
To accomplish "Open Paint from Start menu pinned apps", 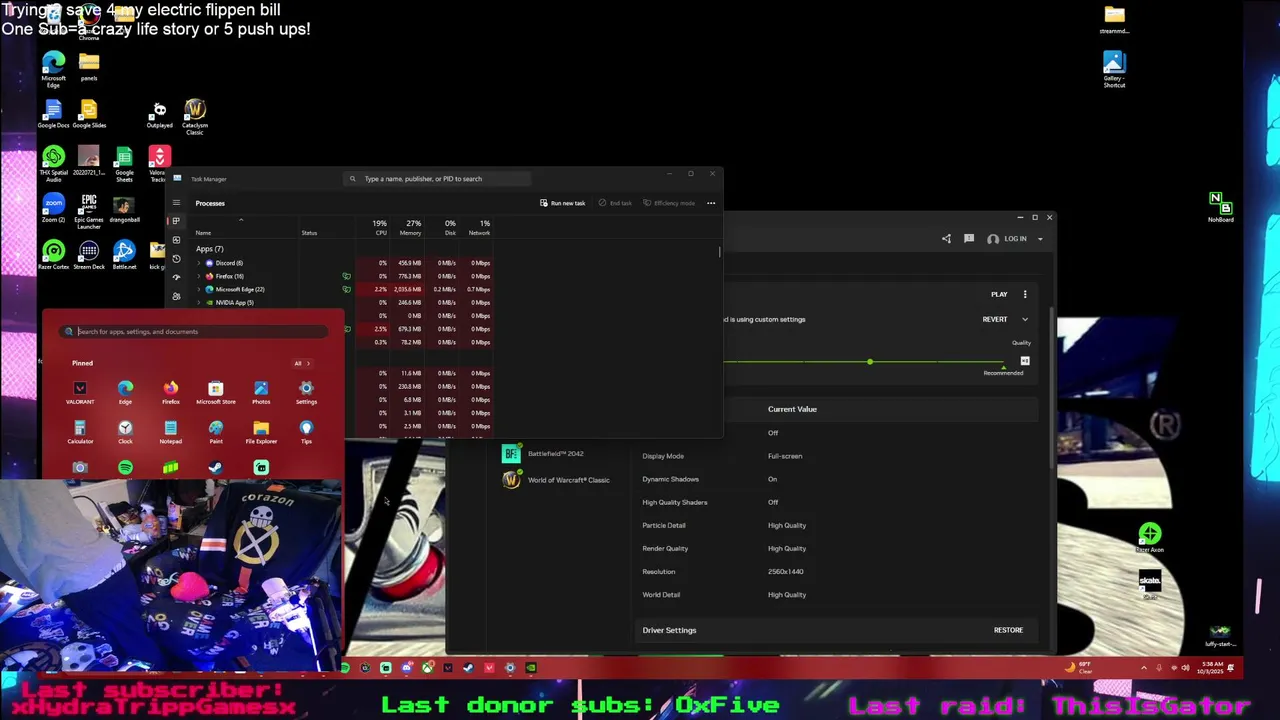I will [216, 432].
